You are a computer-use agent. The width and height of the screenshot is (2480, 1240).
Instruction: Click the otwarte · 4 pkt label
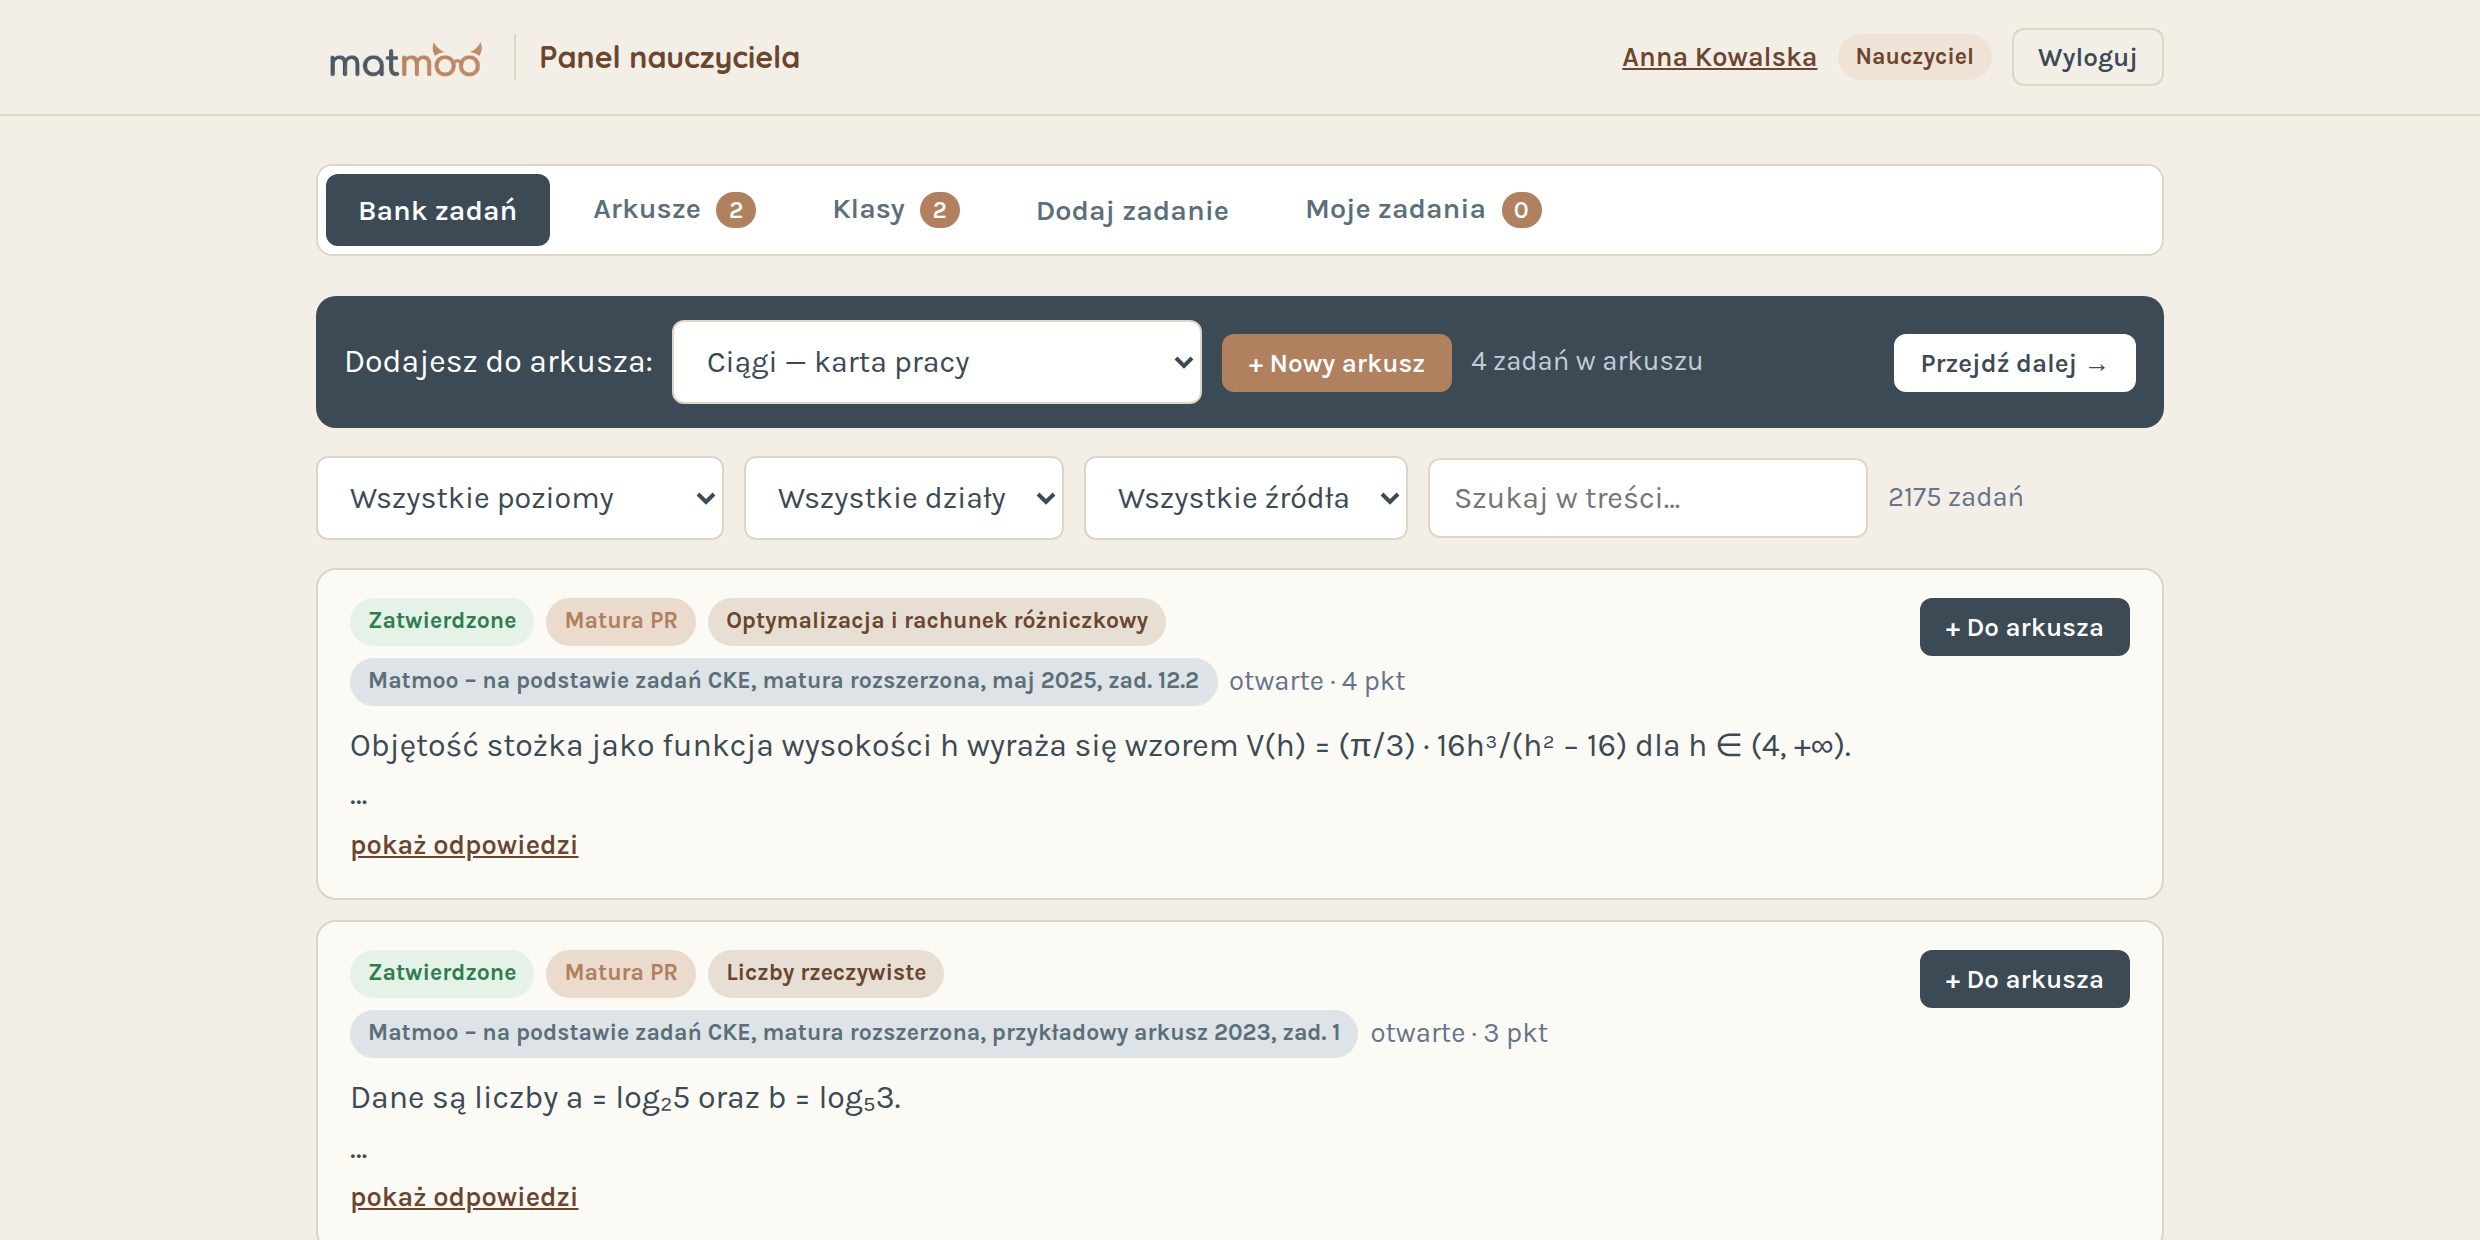1316,681
